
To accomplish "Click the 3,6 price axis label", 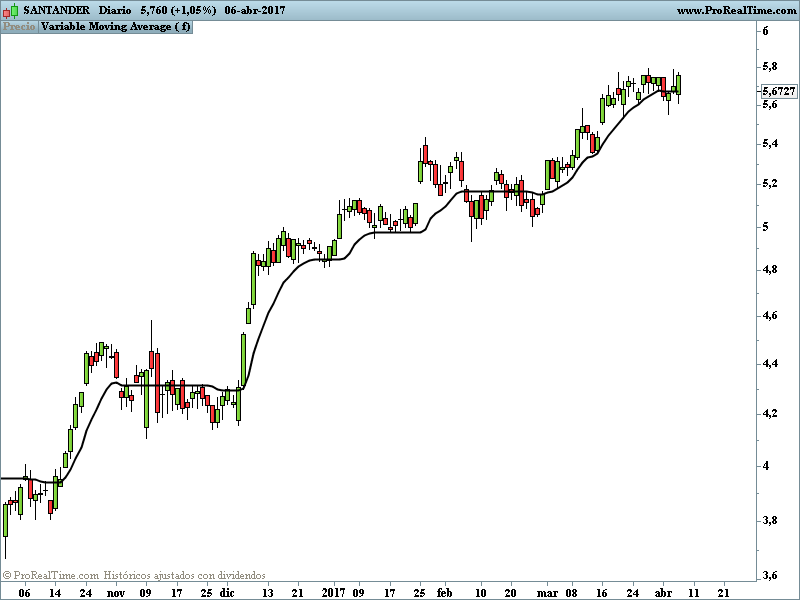I will coord(769,576).
